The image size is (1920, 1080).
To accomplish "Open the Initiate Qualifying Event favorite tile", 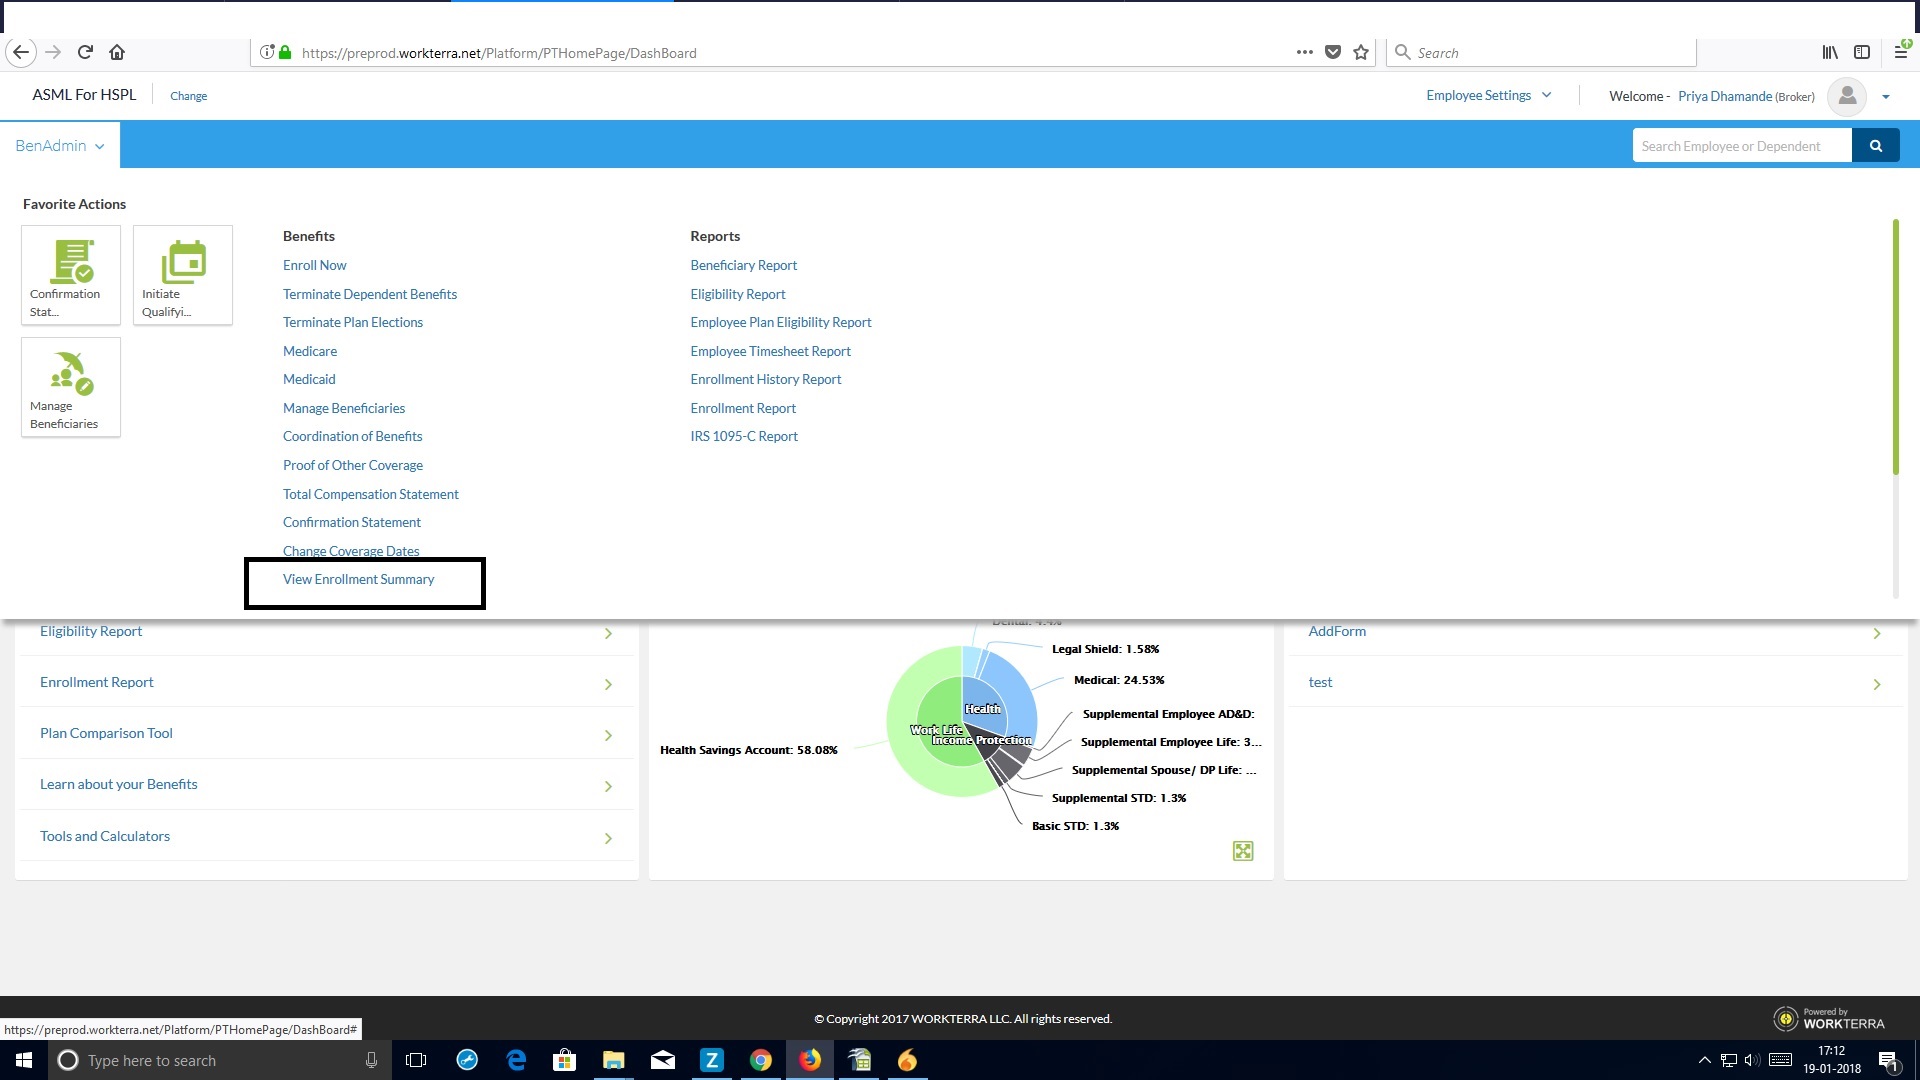I will 183,274.
